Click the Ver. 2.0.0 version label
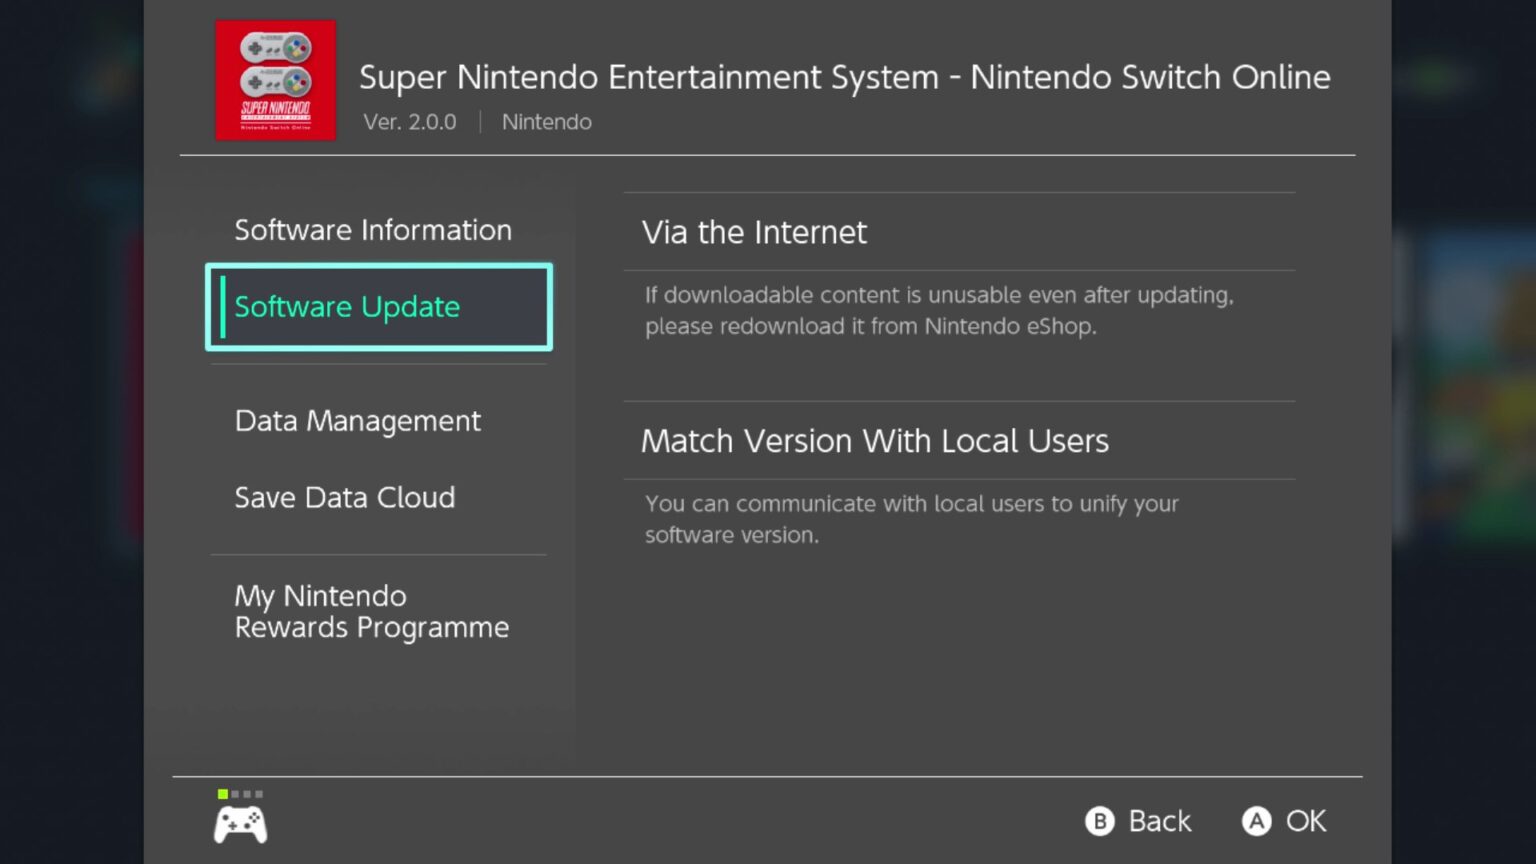Screen dimensions: 1536x864 (410, 121)
